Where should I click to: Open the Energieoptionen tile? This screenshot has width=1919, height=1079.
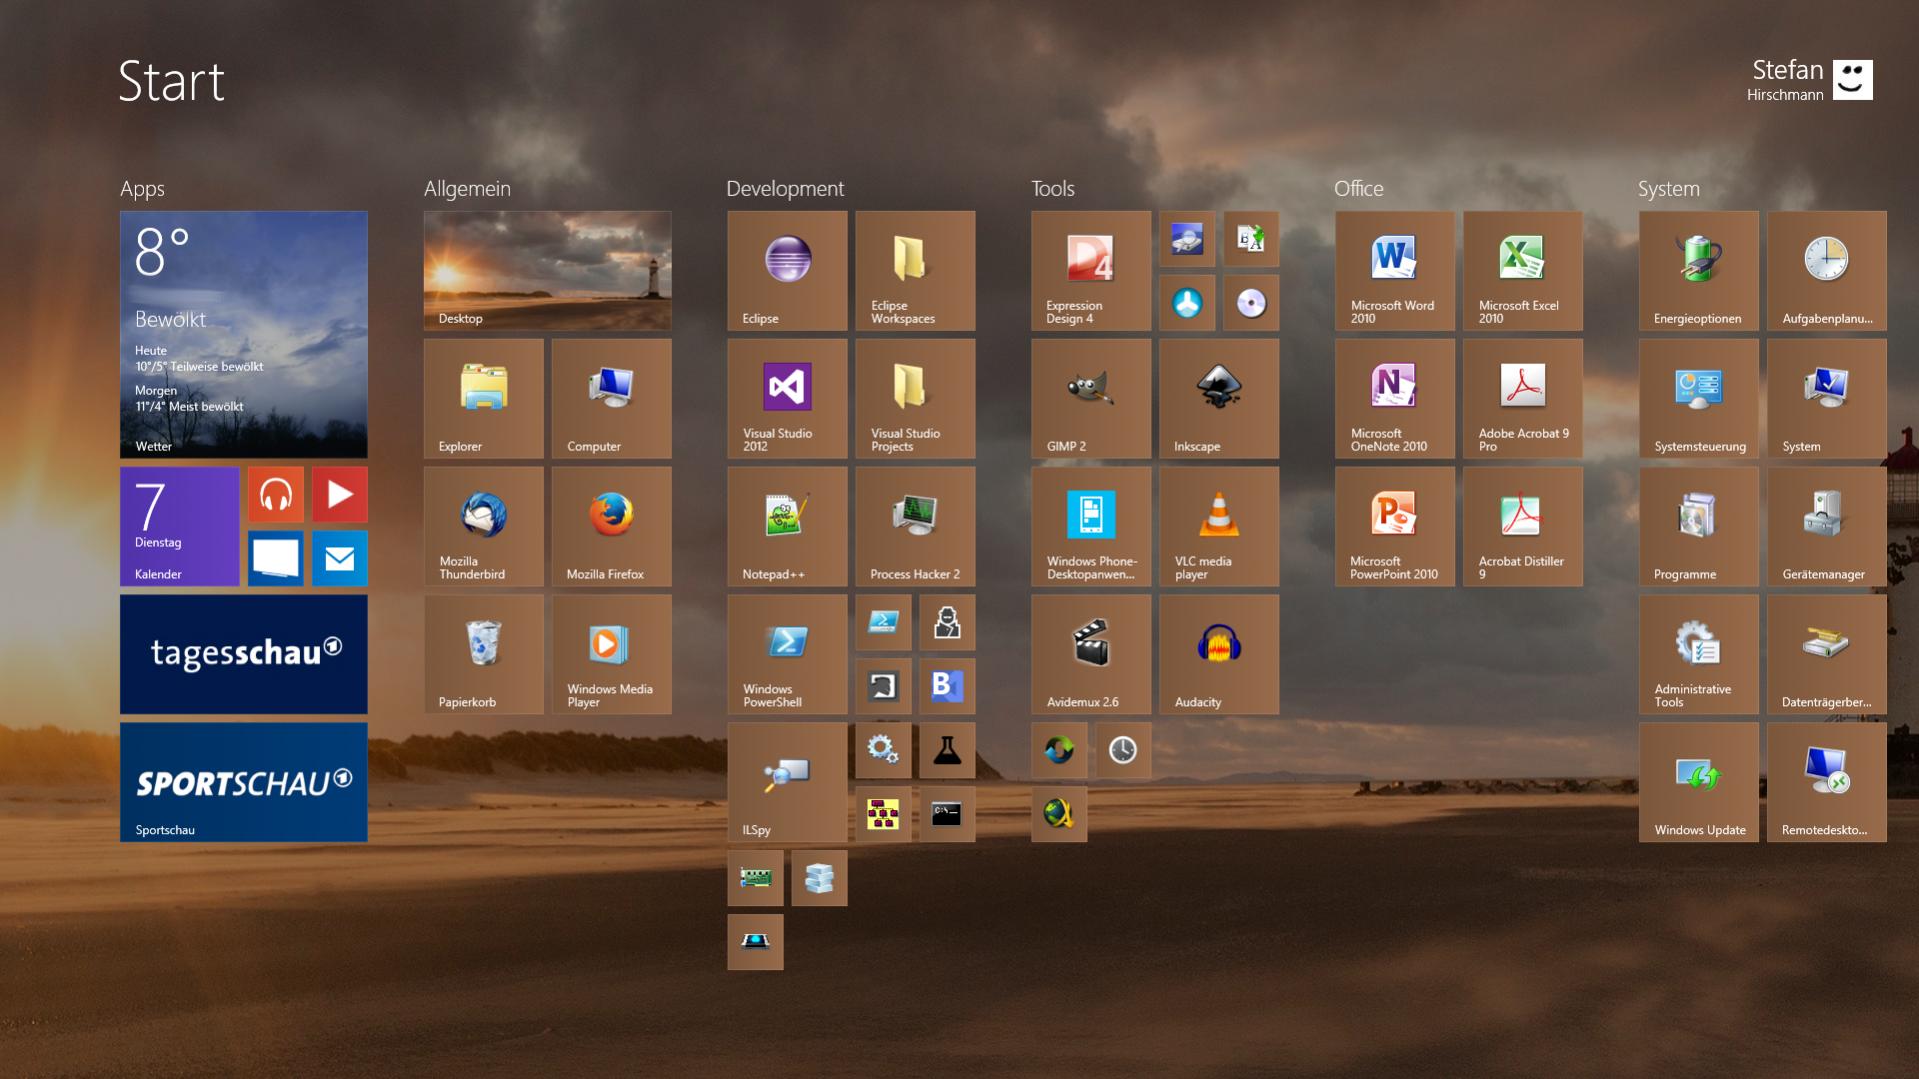tap(1700, 270)
